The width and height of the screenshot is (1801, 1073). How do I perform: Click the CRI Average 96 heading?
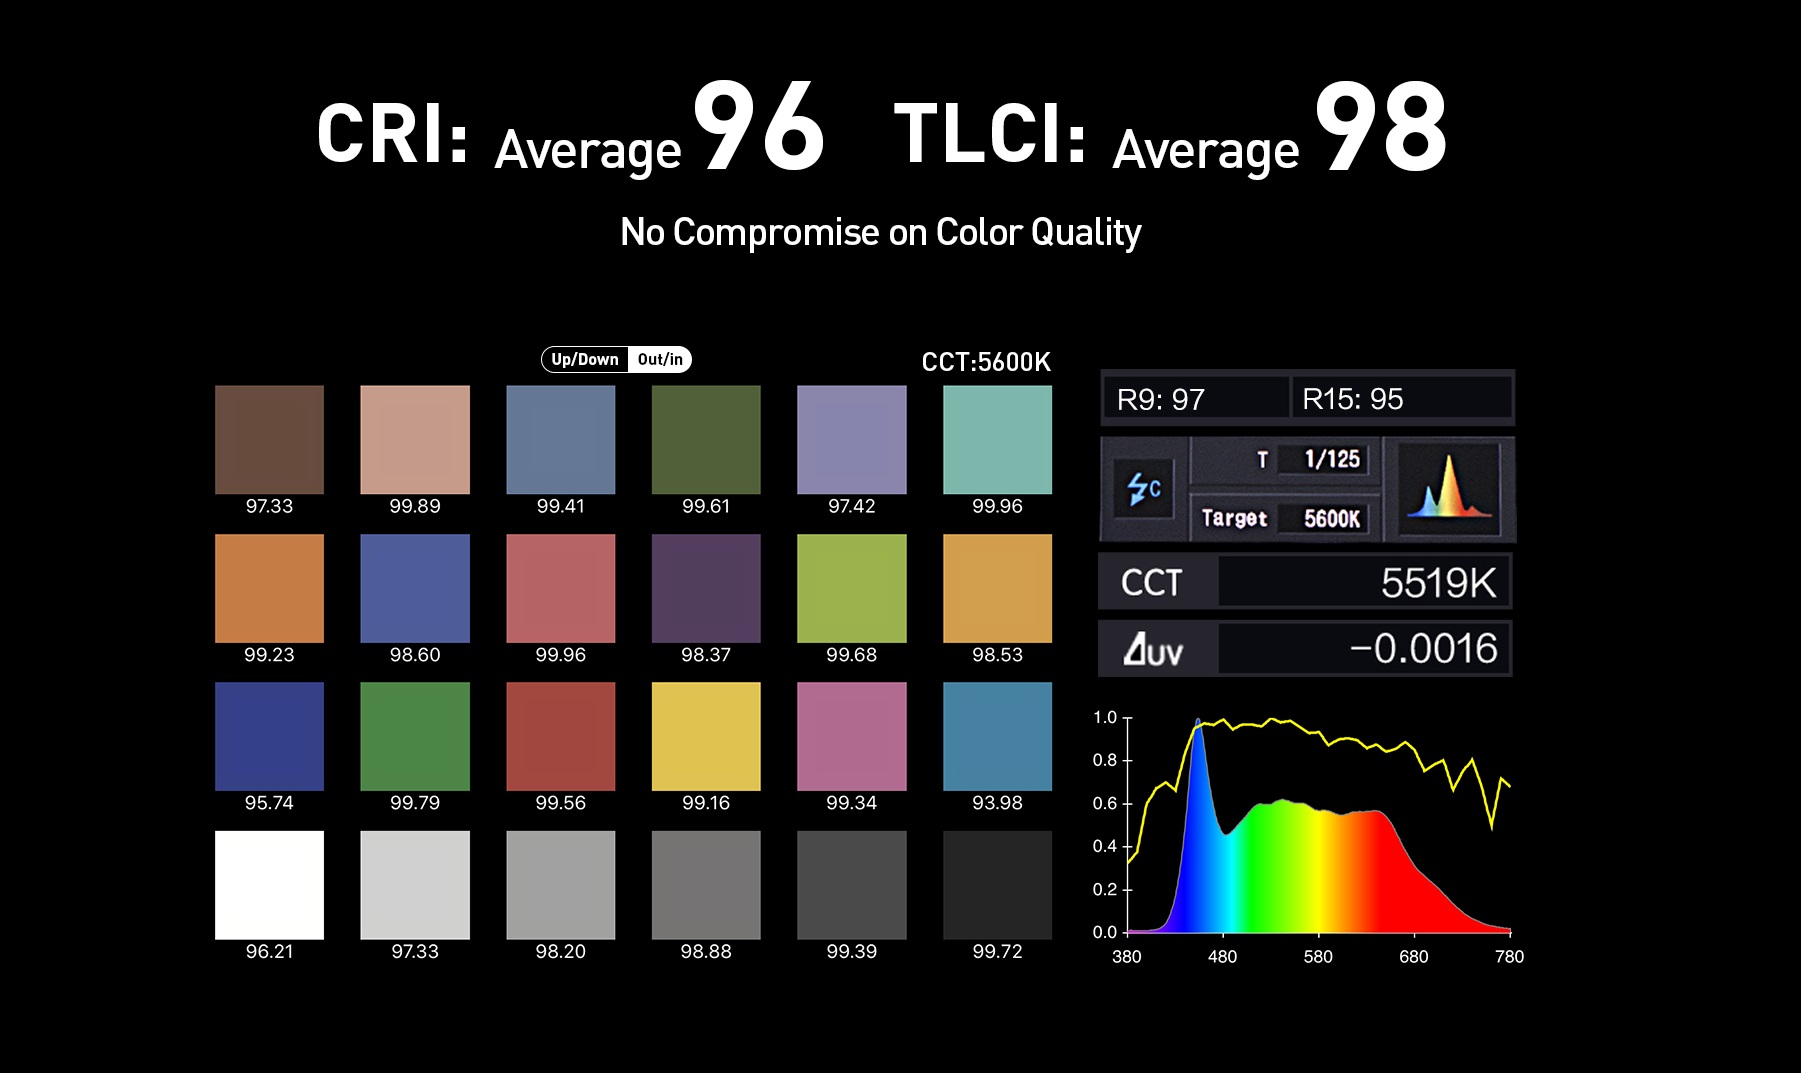point(571,129)
